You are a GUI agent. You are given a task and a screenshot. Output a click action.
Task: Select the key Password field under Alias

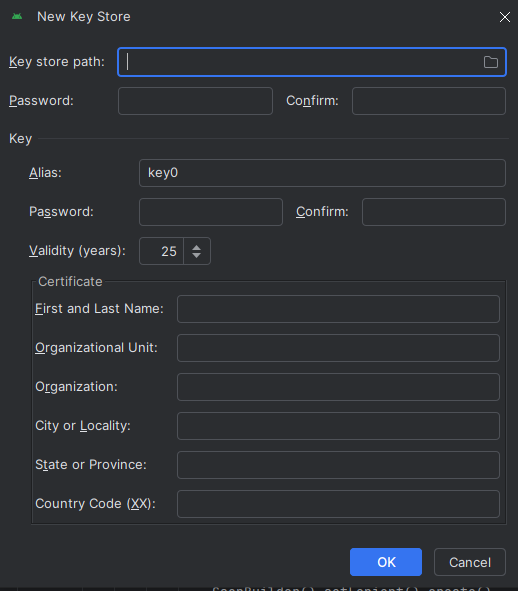coord(211,212)
